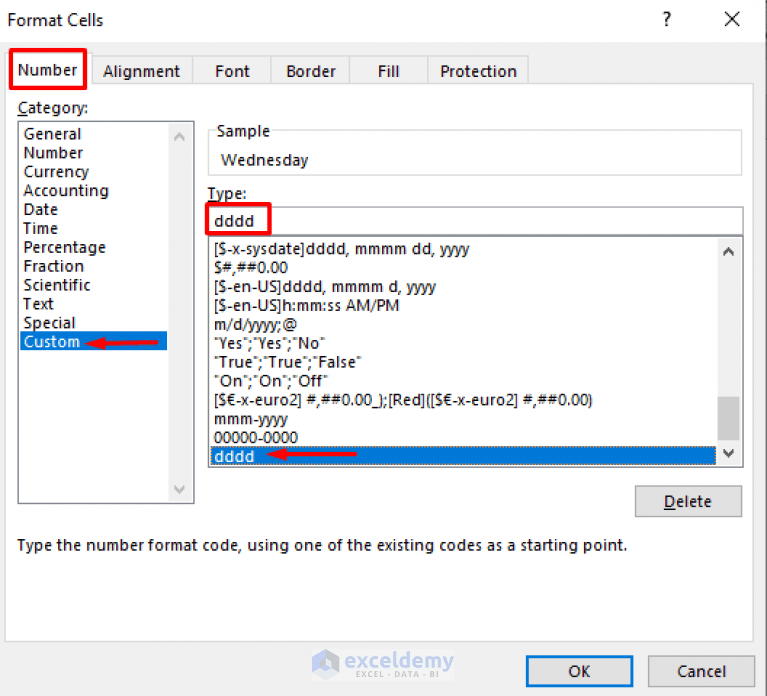Choose the "On";"On";"Off" format
The image size is (767, 696).
point(464,381)
